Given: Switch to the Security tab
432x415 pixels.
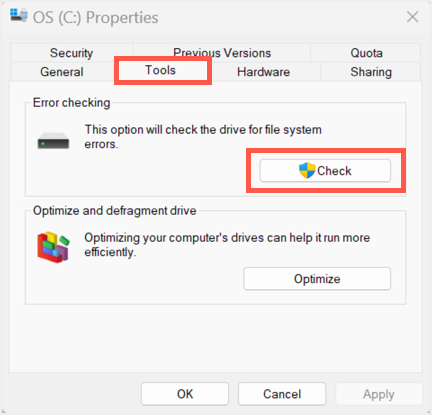Looking at the screenshot, I should 71,53.
